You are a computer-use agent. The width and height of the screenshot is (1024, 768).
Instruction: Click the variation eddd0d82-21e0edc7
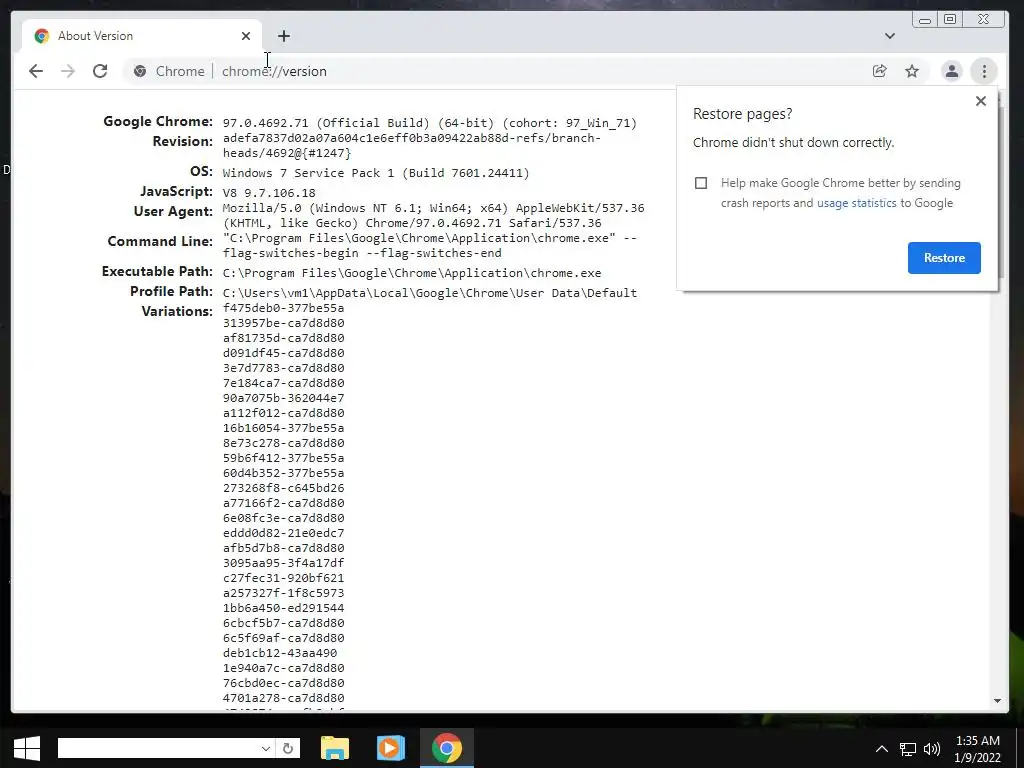point(283,533)
